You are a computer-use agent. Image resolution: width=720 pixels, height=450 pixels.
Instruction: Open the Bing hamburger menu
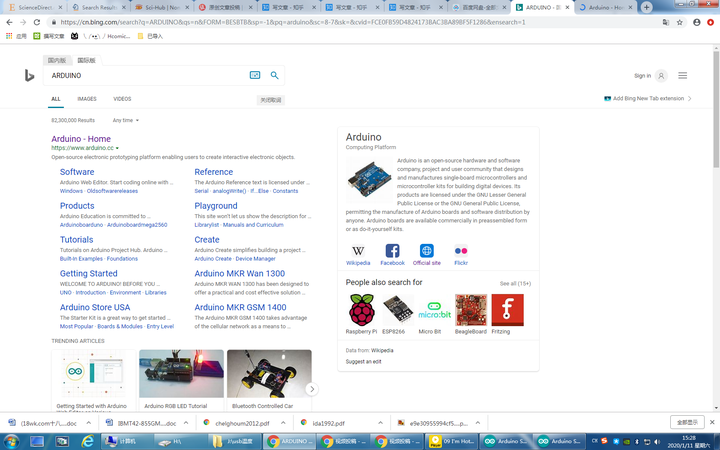tap(682, 75)
